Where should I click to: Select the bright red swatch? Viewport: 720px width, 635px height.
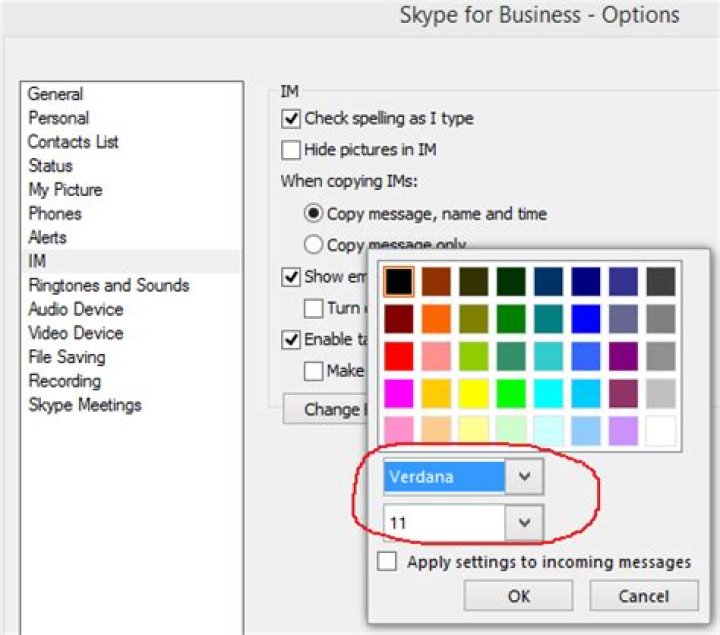click(x=399, y=356)
